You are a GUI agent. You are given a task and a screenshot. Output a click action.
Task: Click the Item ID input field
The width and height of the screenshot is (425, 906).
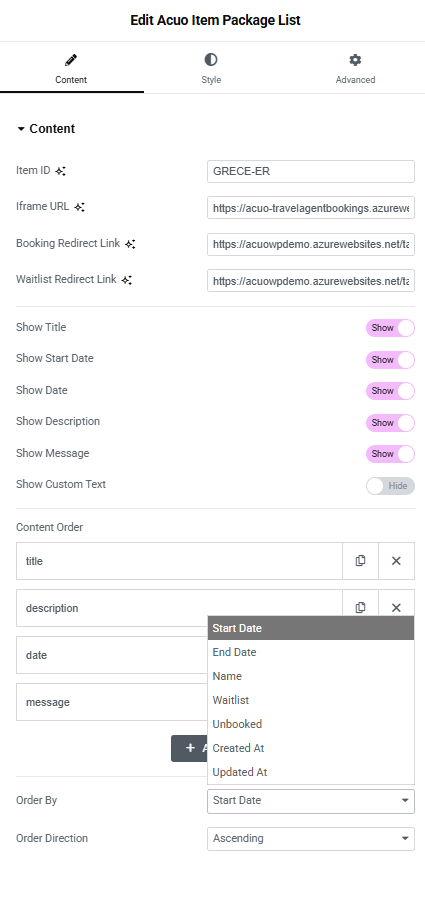pyautogui.click(x=311, y=172)
